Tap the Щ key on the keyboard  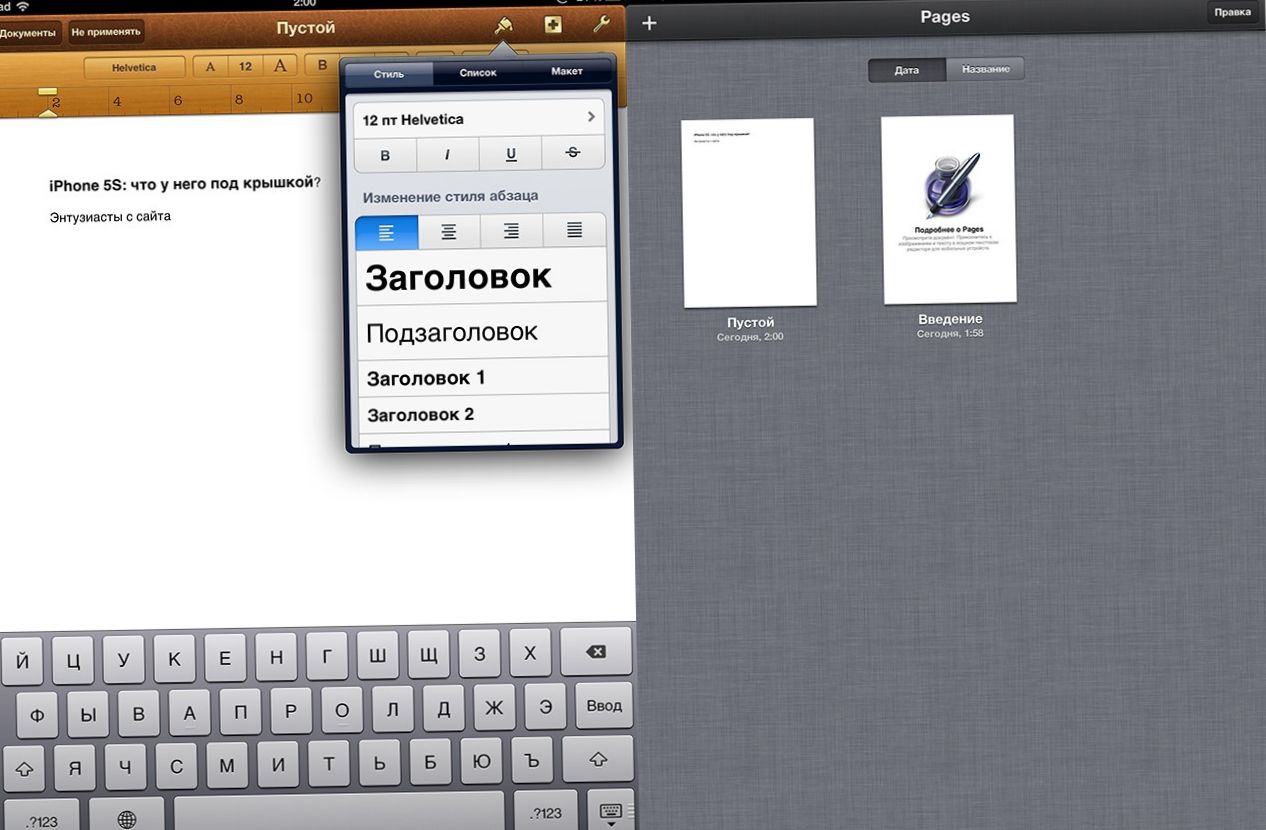pyautogui.click(x=428, y=654)
